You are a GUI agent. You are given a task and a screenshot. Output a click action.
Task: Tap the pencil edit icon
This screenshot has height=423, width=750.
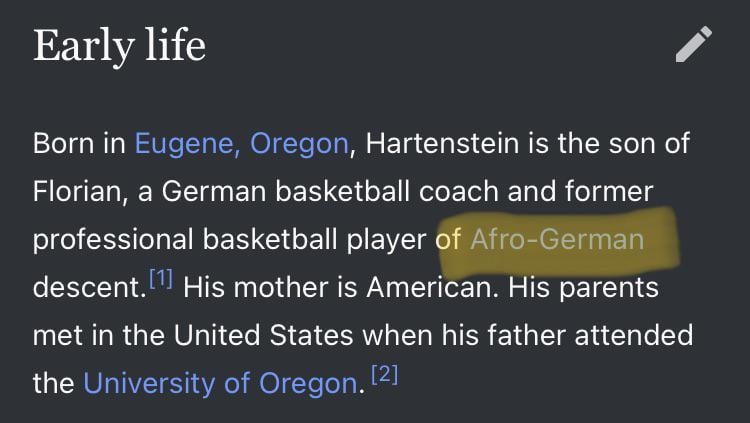tap(693, 45)
